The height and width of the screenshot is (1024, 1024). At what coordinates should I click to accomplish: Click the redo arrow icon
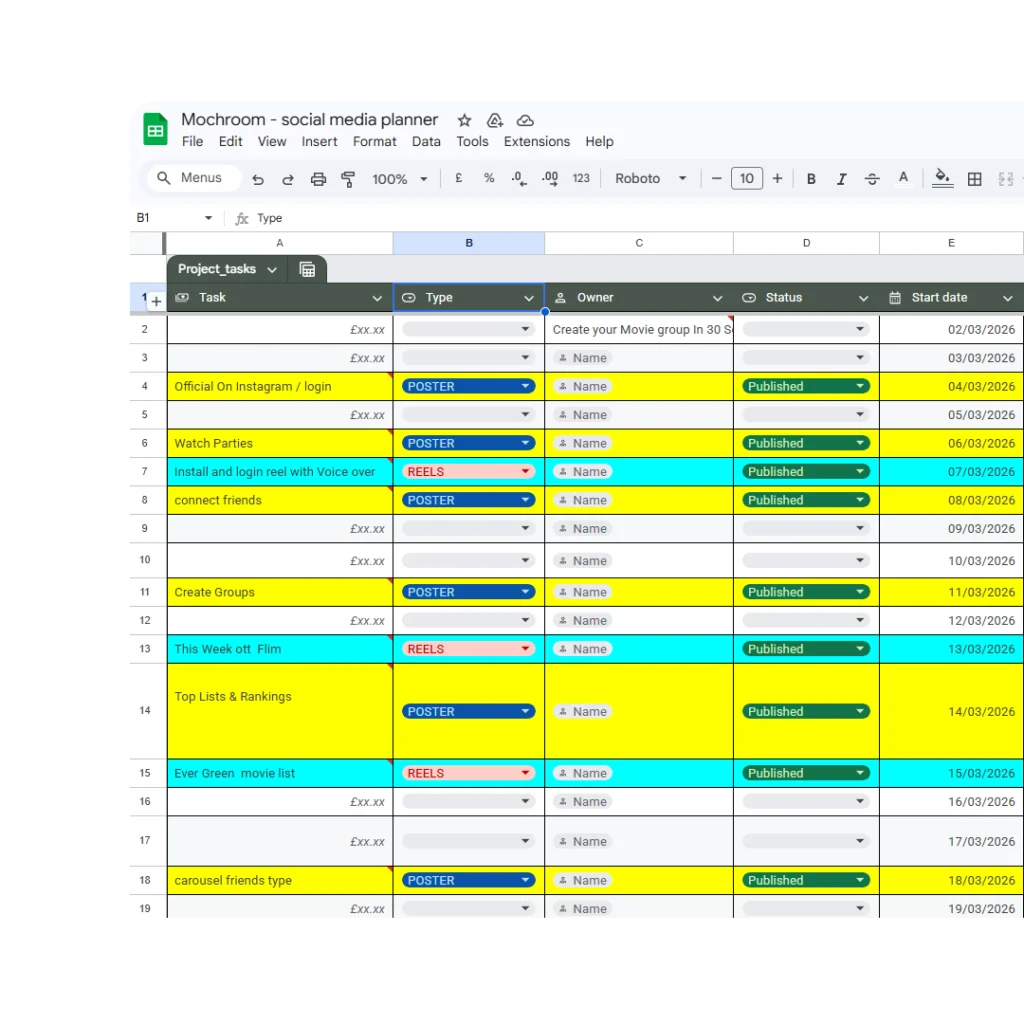click(288, 179)
